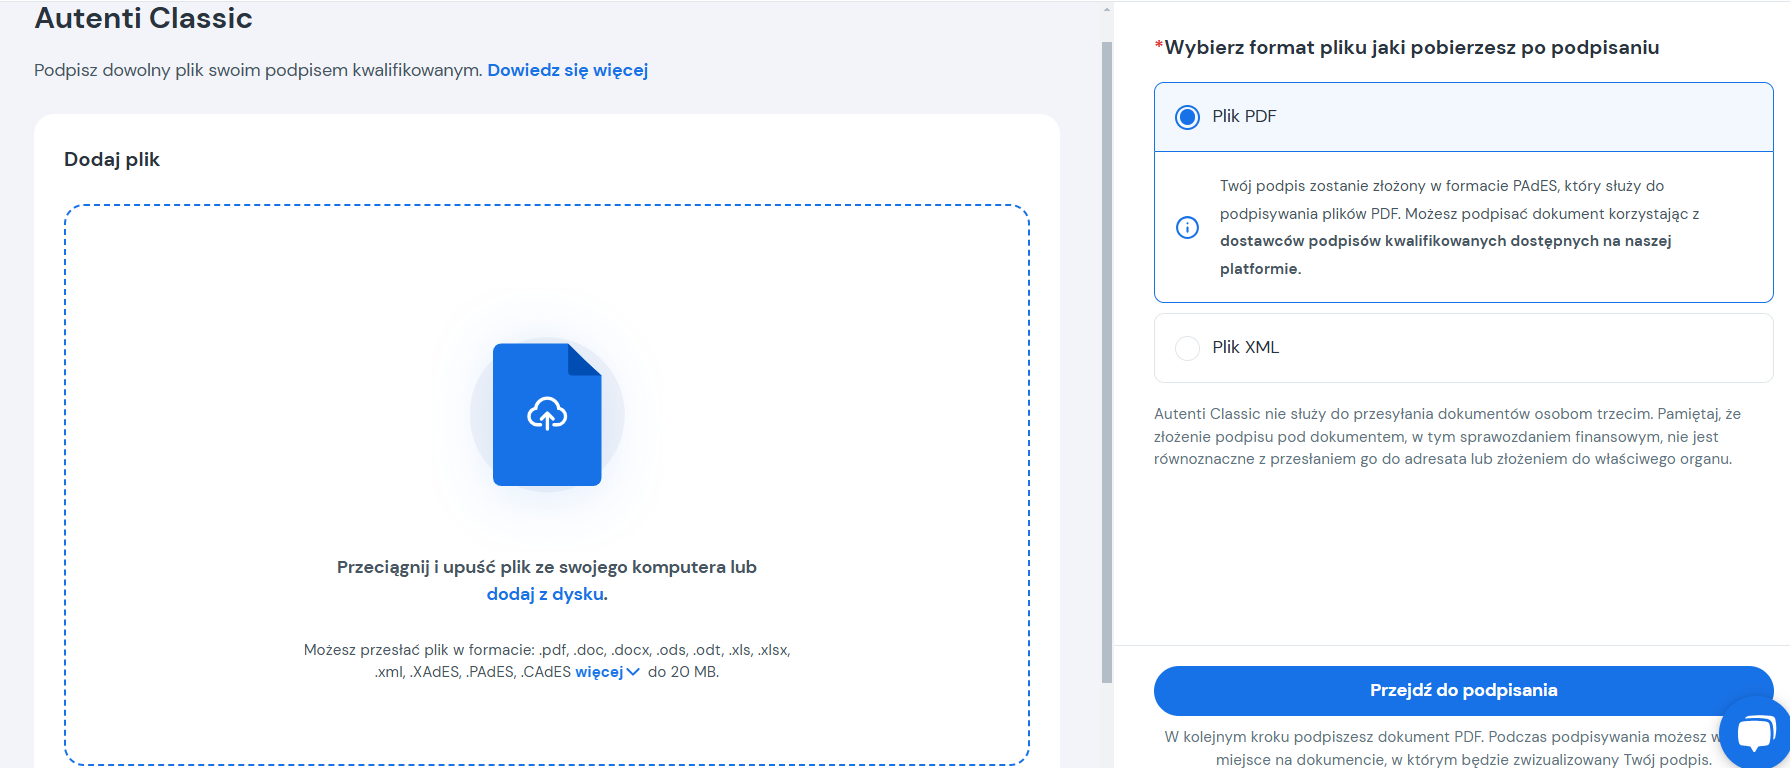Click 'Podpisz dowolny plik' subtitle text
The width and height of the screenshot is (1790, 768).
click(x=258, y=70)
